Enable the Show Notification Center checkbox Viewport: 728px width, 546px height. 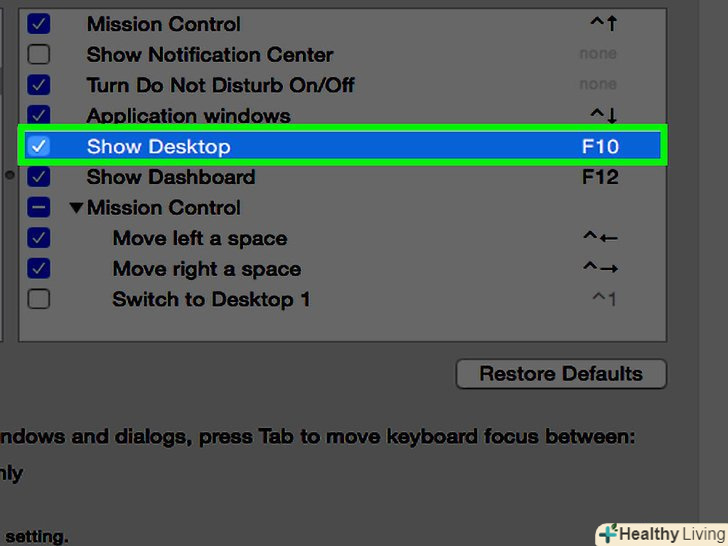pyautogui.click(x=39, y=55)
